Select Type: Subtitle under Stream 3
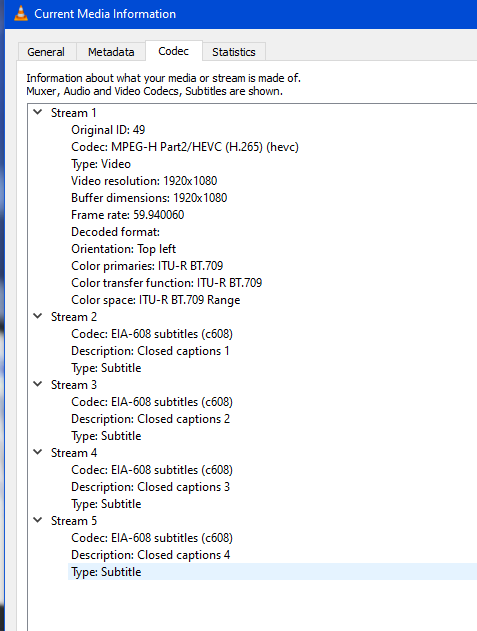Viewport: 477px width, 631px height. tap(106, 436)
